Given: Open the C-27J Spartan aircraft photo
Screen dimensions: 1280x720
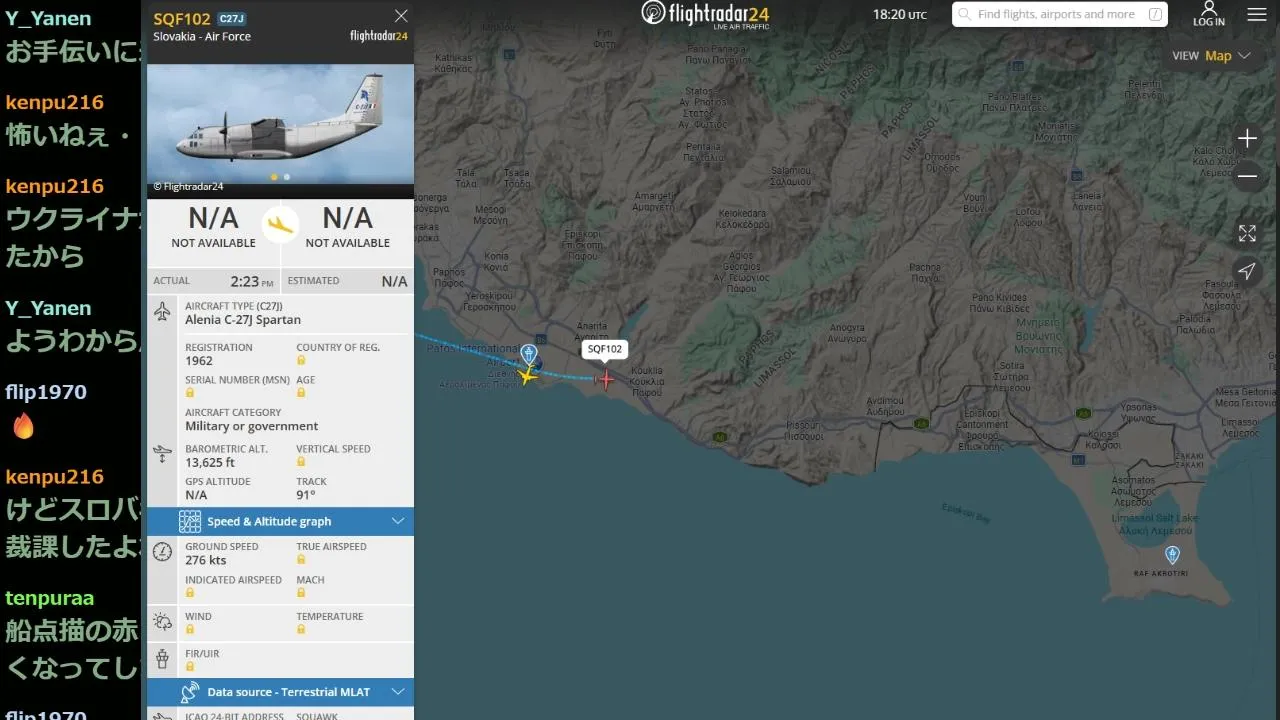Looking at the screenshot, I should tap(280, 125).
